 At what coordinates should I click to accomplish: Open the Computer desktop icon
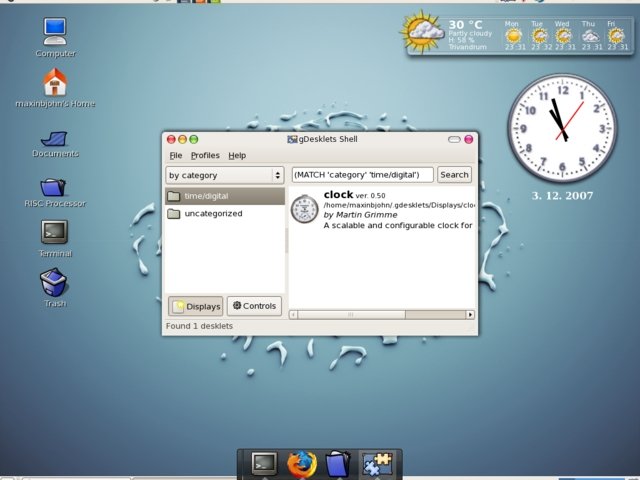click(x=55, y=32)
